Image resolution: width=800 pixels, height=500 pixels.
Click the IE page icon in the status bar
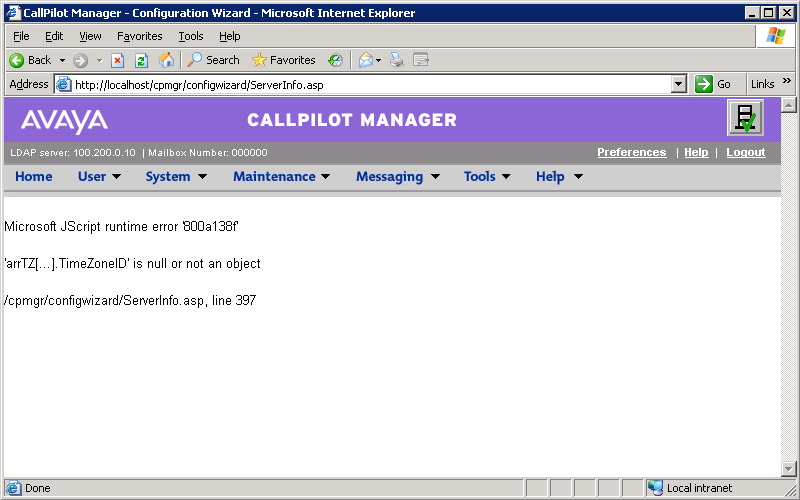[x=14, y=488]
